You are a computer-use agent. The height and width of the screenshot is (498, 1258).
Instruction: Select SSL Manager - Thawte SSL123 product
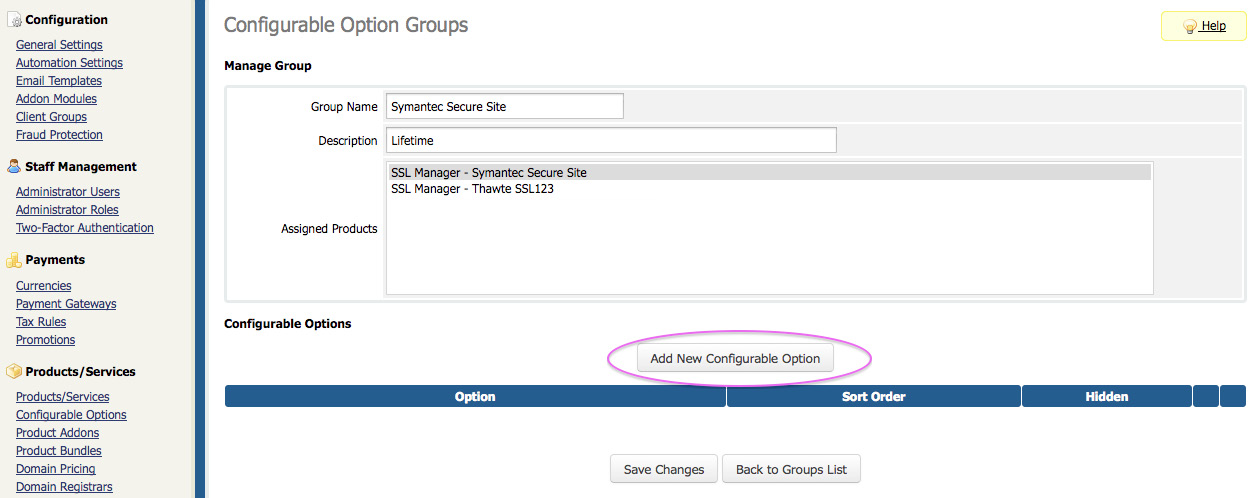point(769,188)
